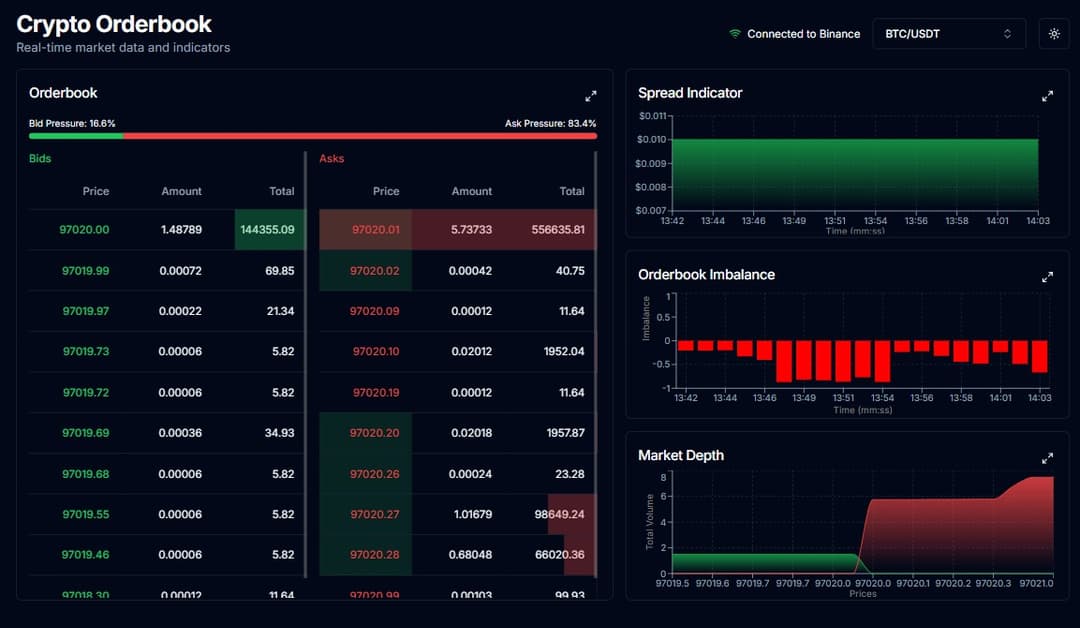Click the 'Bid Pressure: 16.6%' label
1080x628 pixels.
tap(71, 123)
